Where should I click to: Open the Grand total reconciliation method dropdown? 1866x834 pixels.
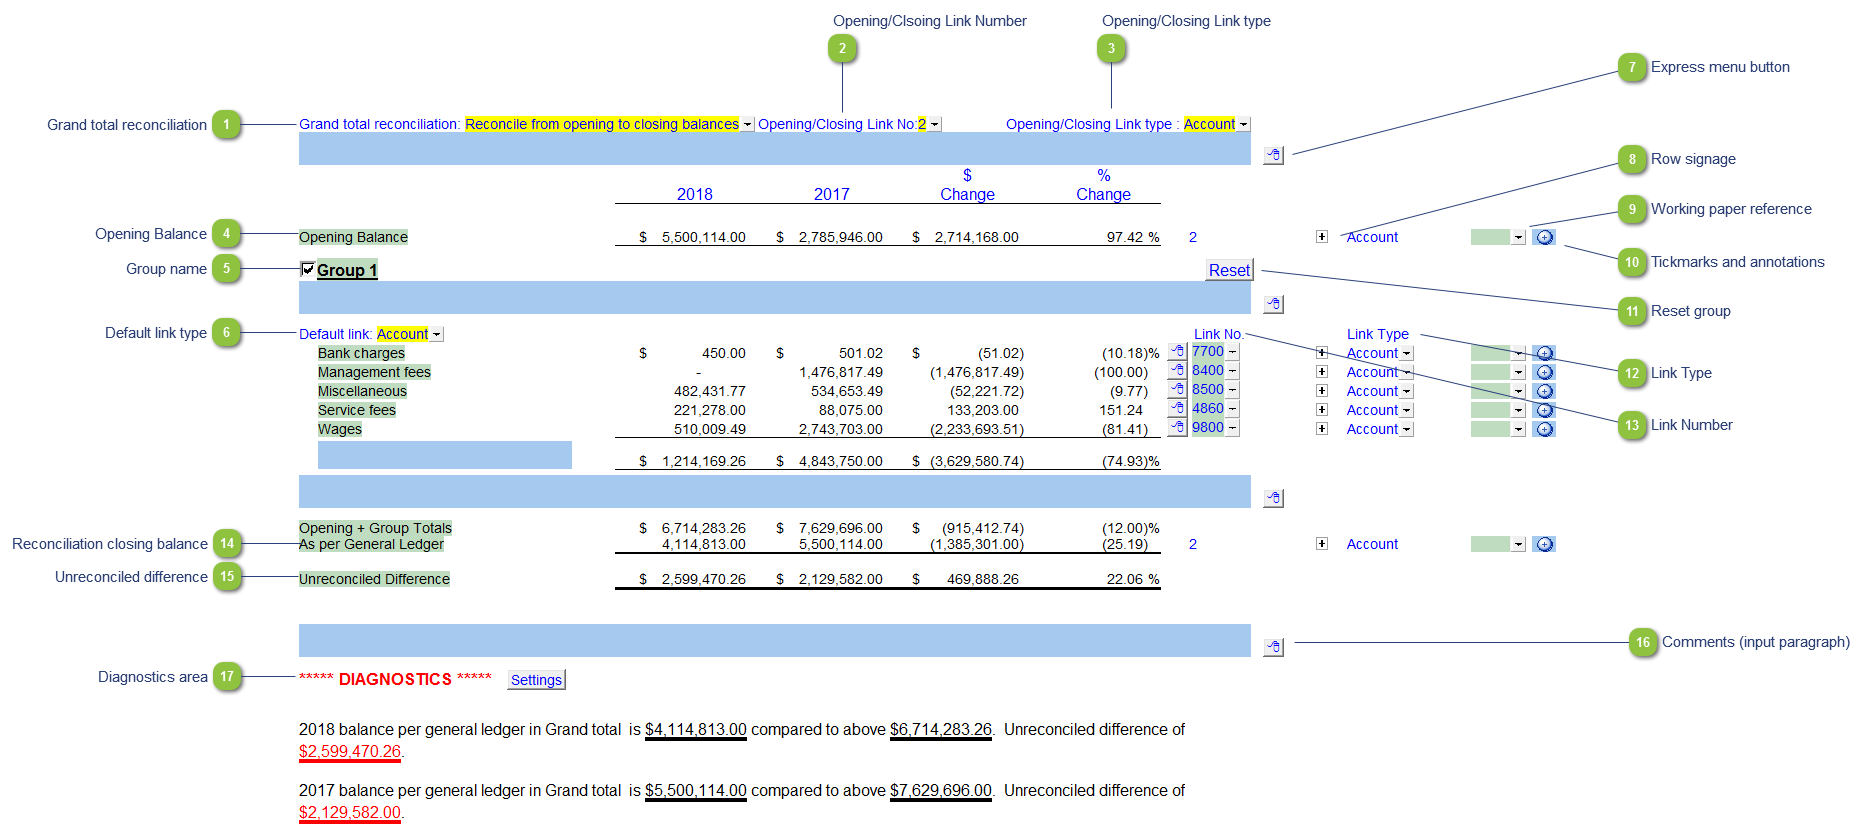pyautogui.click(x=747, y=125)
